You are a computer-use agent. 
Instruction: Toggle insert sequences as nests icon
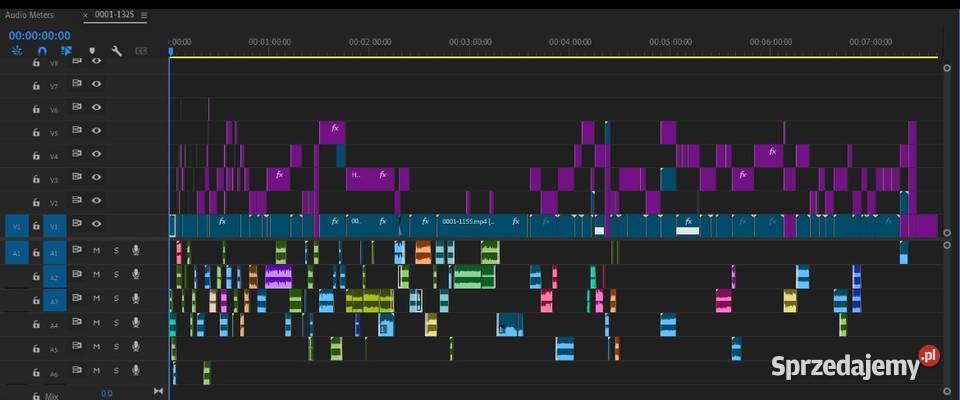point(17,50)
